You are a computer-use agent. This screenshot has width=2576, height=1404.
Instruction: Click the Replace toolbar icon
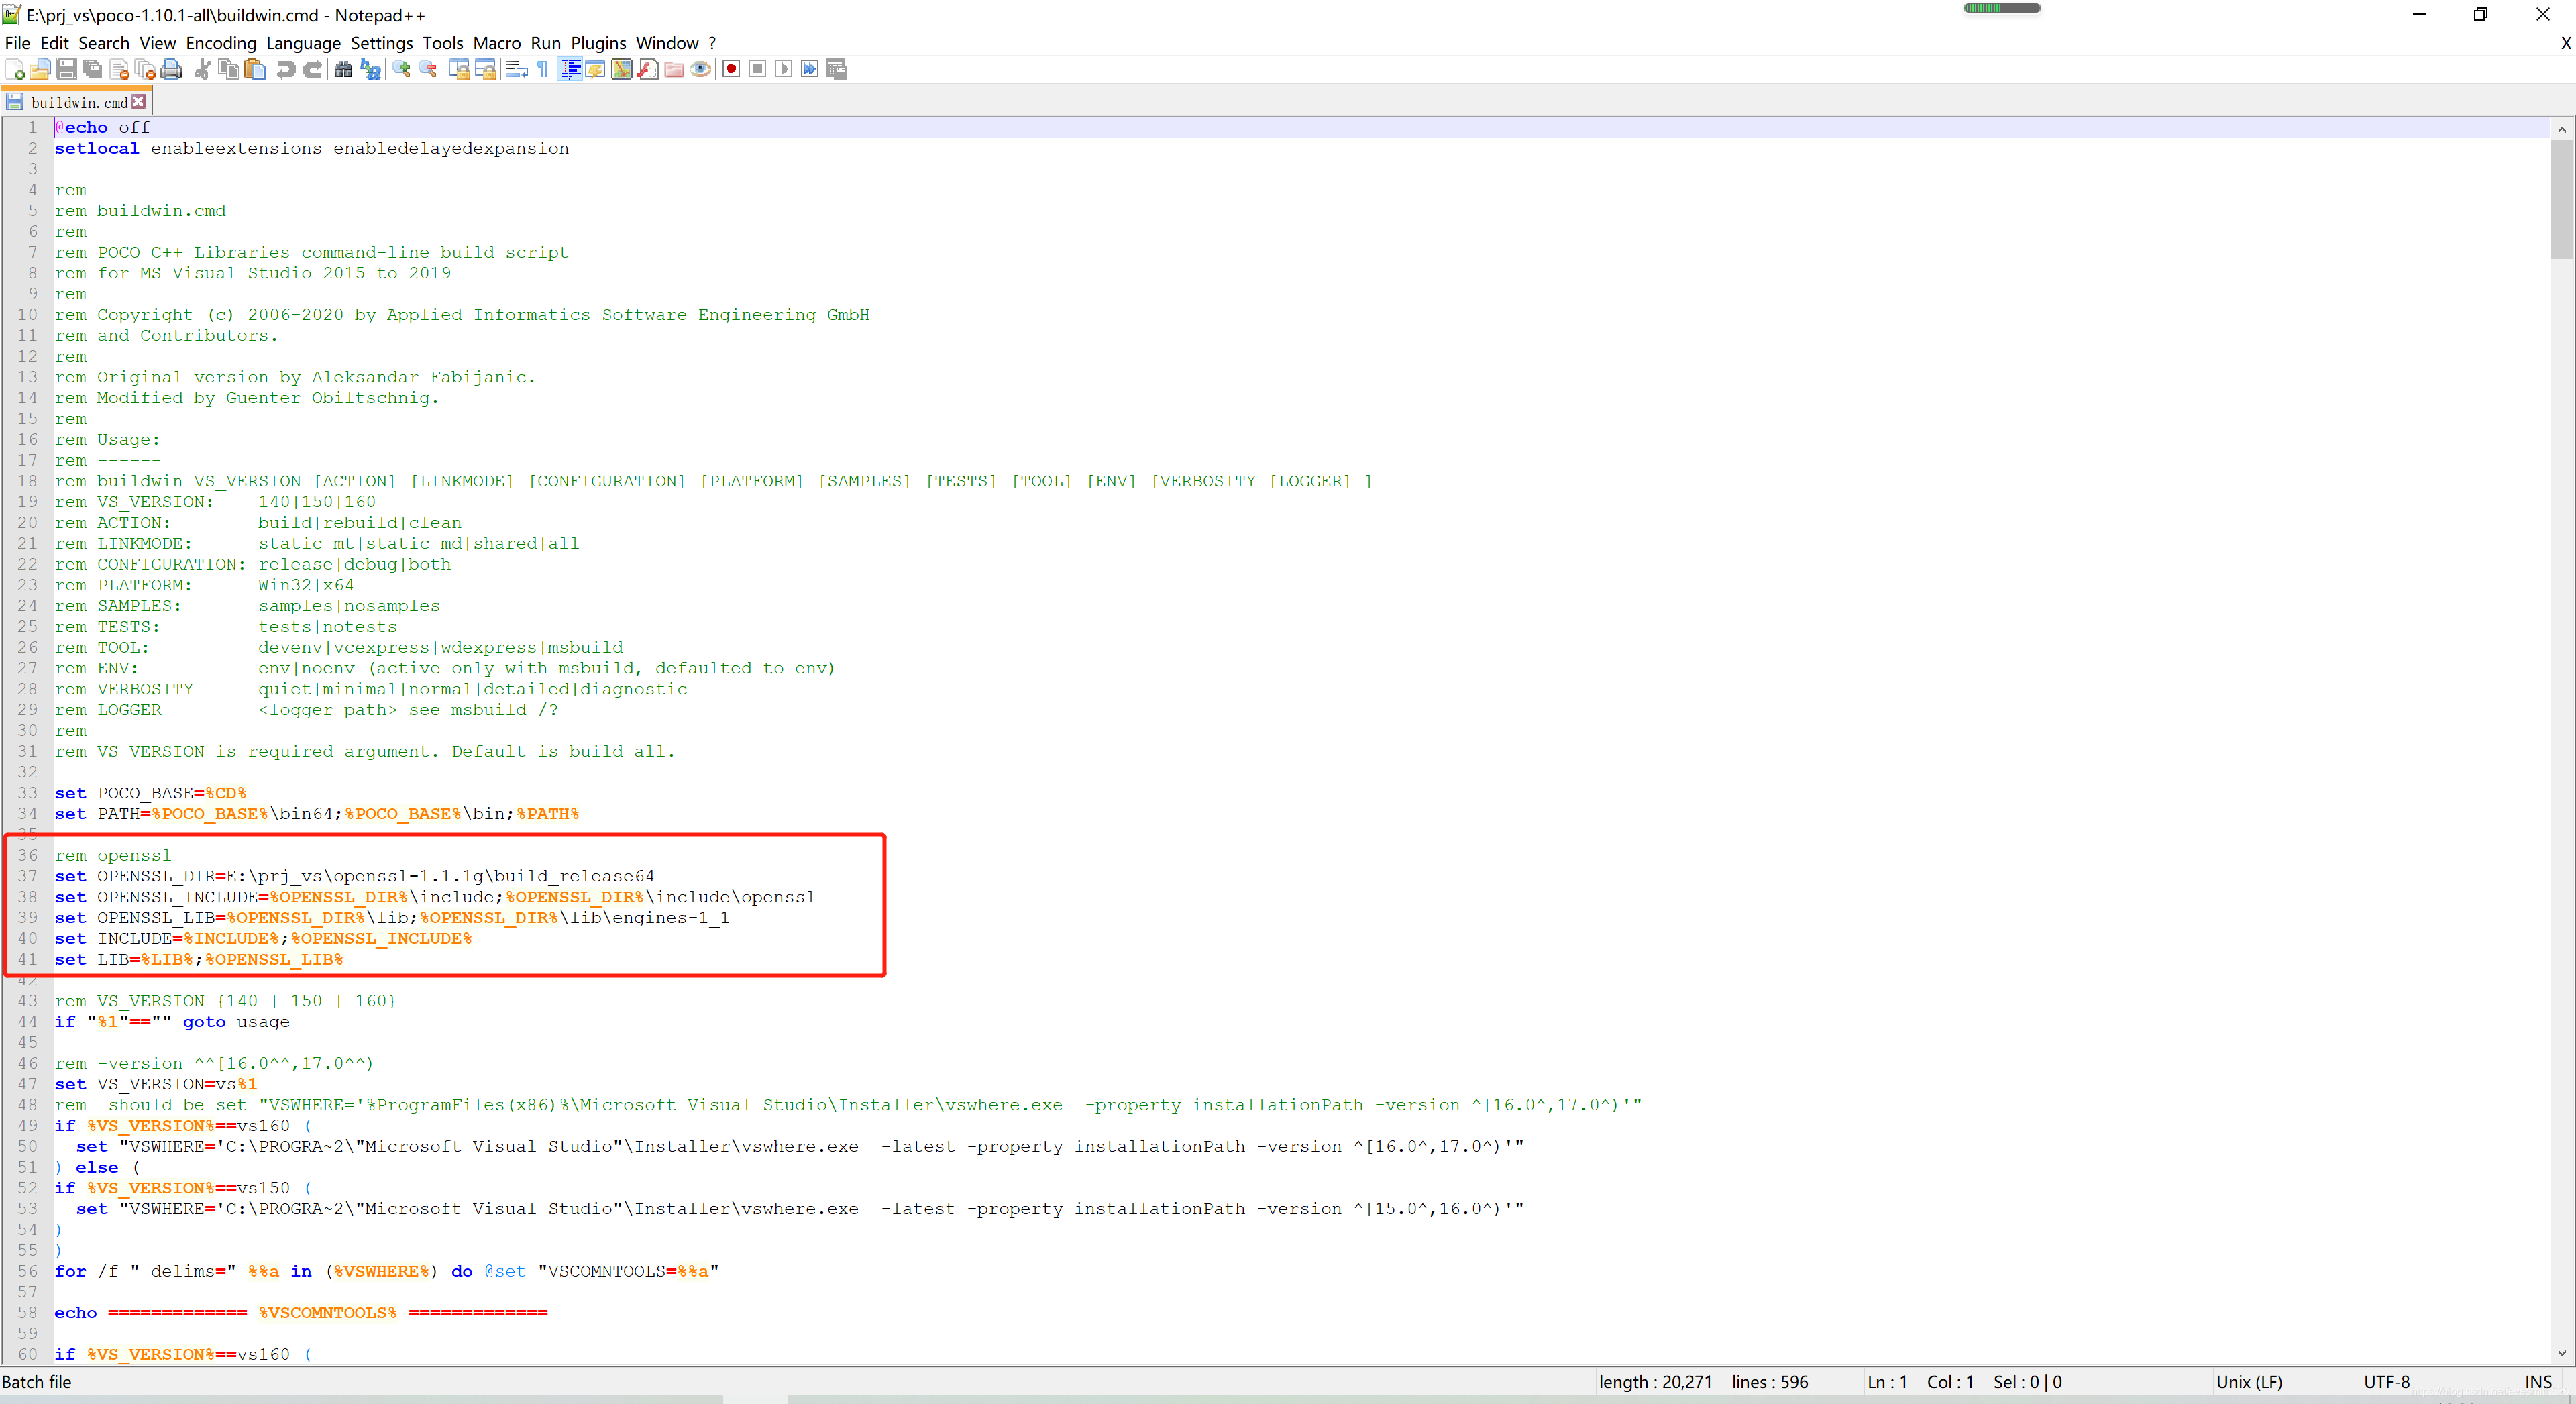[370, 69]
